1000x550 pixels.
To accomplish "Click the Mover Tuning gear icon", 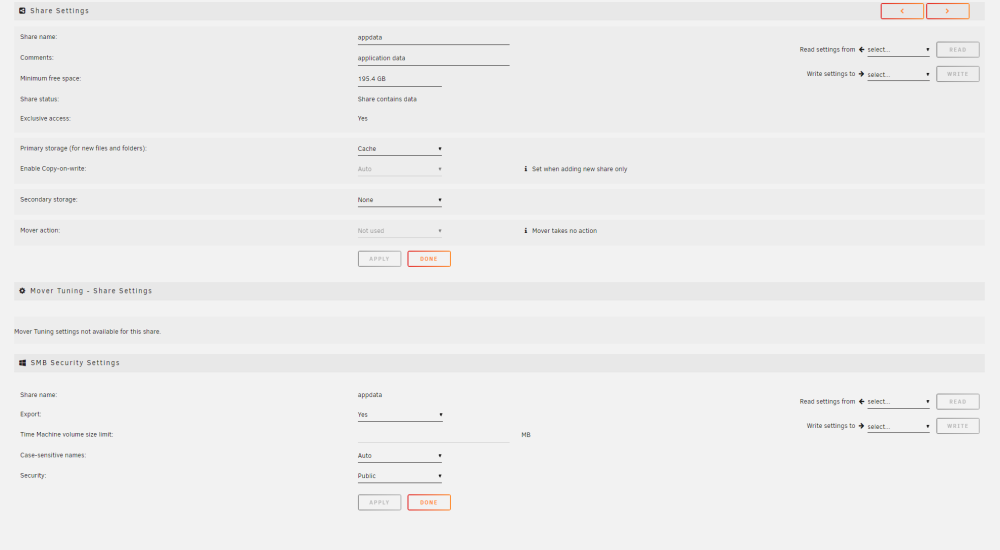I will coord(22,291).
